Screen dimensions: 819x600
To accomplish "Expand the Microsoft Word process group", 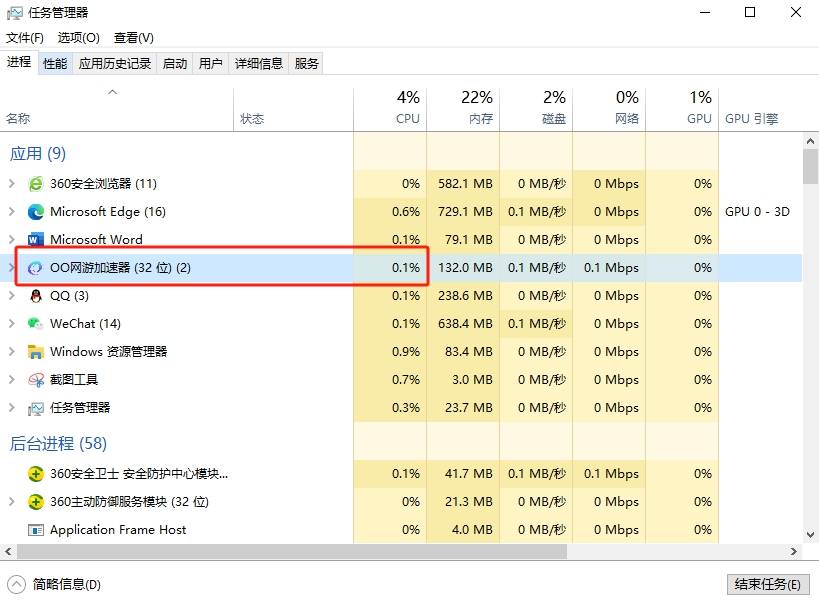I will 11,240.
